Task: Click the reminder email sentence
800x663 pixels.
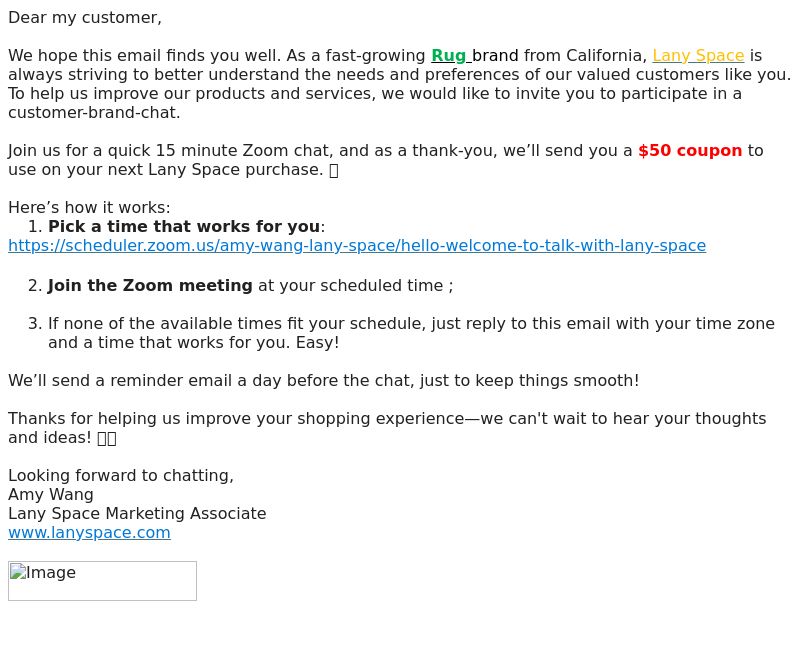Action: point(323,381)
